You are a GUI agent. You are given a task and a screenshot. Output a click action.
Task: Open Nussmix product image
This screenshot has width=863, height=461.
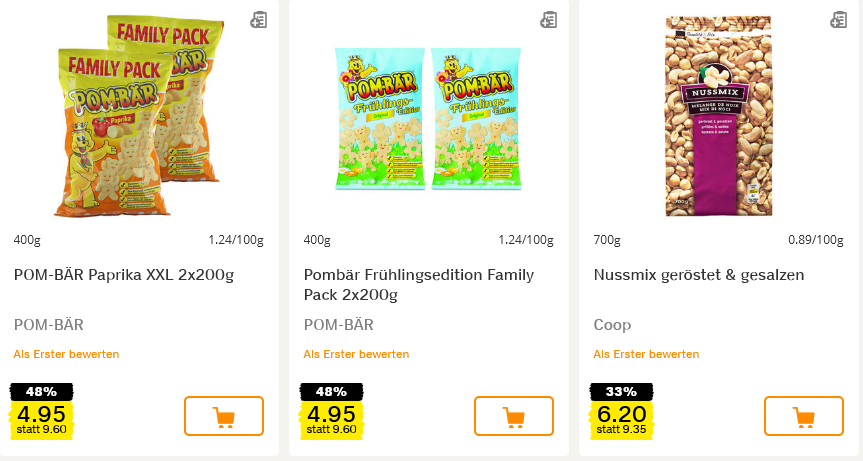[720, 115]
